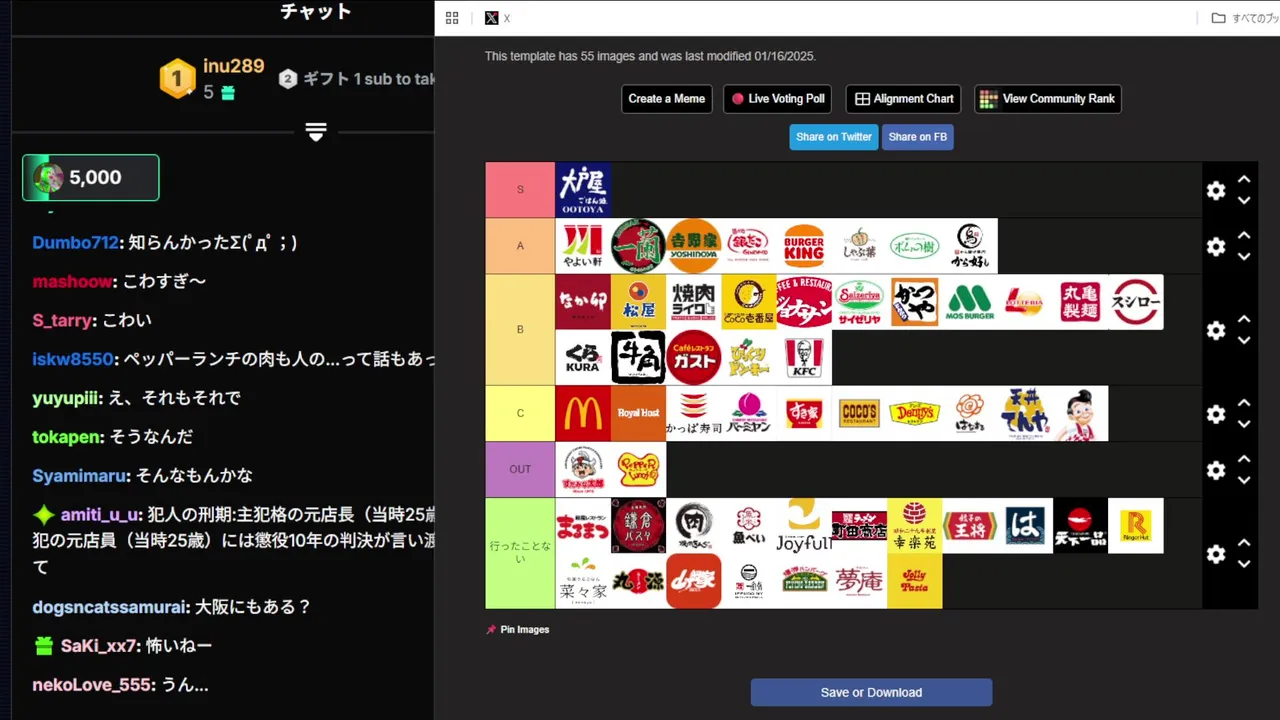Screen dimensions: 1280x720
Task: Select the Ichiran logo in A tier
Action: 638,246
